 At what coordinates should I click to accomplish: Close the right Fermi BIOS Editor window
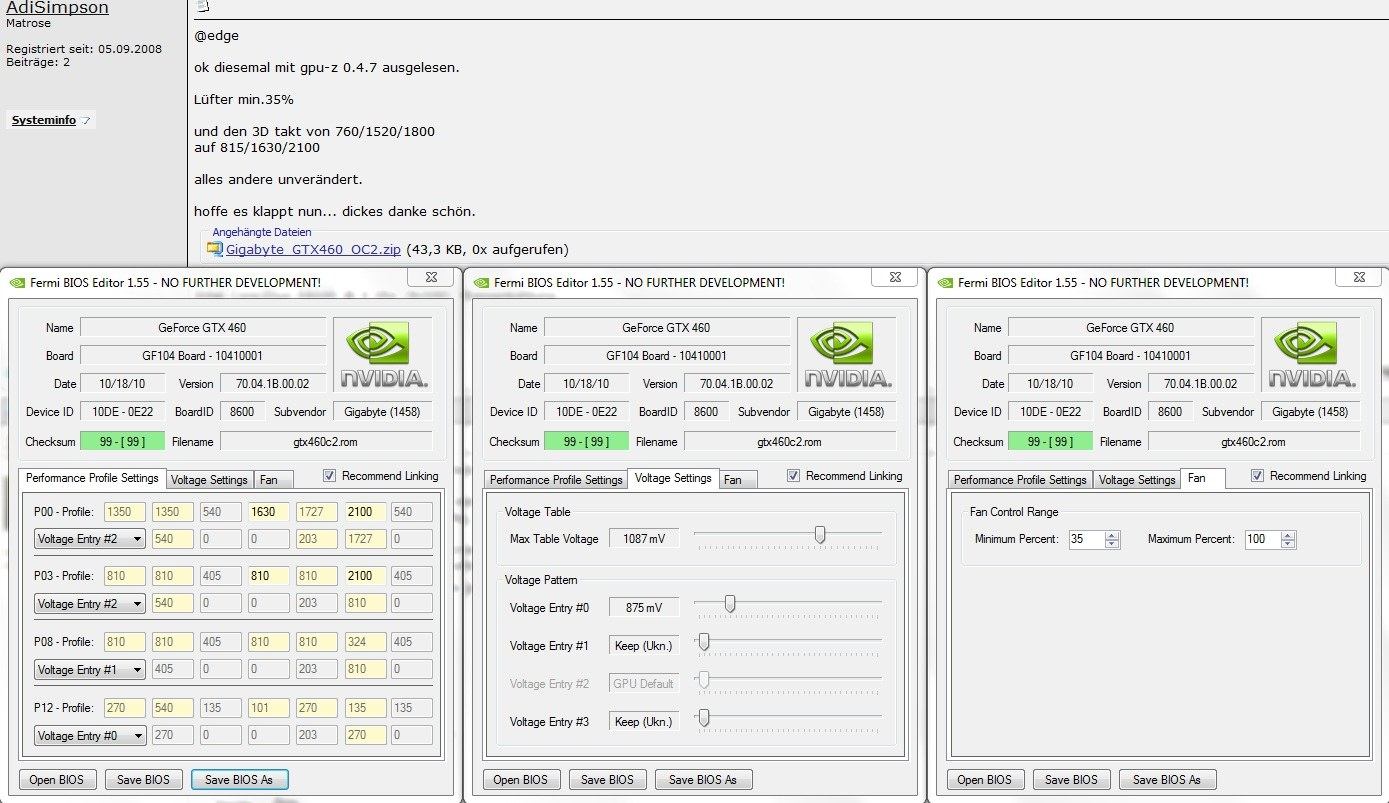coord(1359,277)
